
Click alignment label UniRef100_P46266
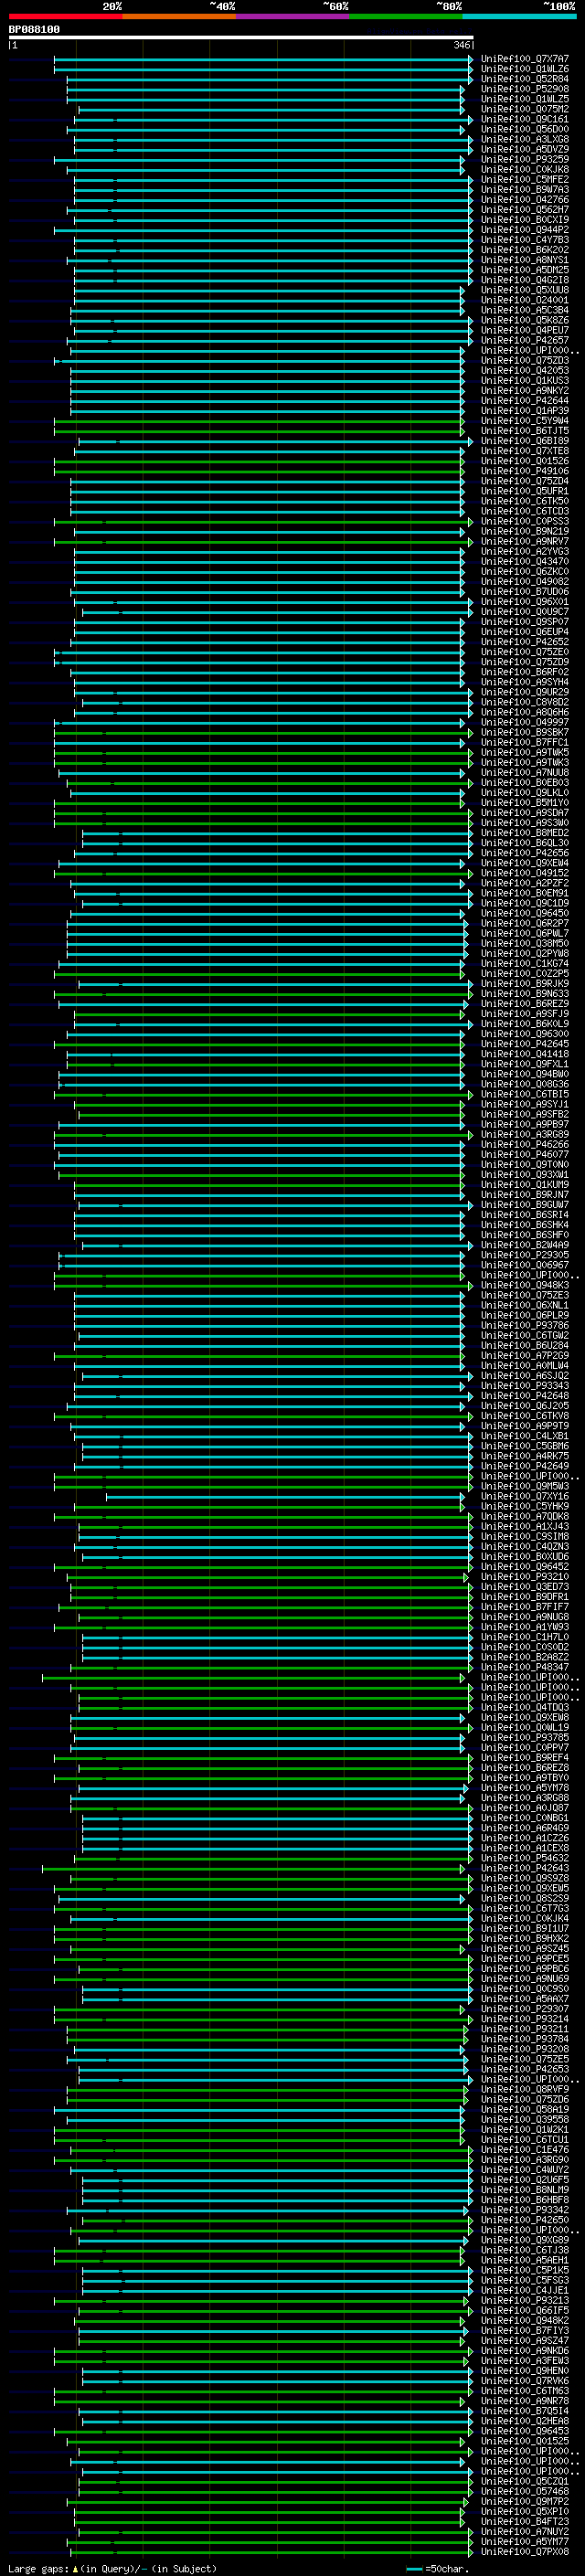(525, 1144)
